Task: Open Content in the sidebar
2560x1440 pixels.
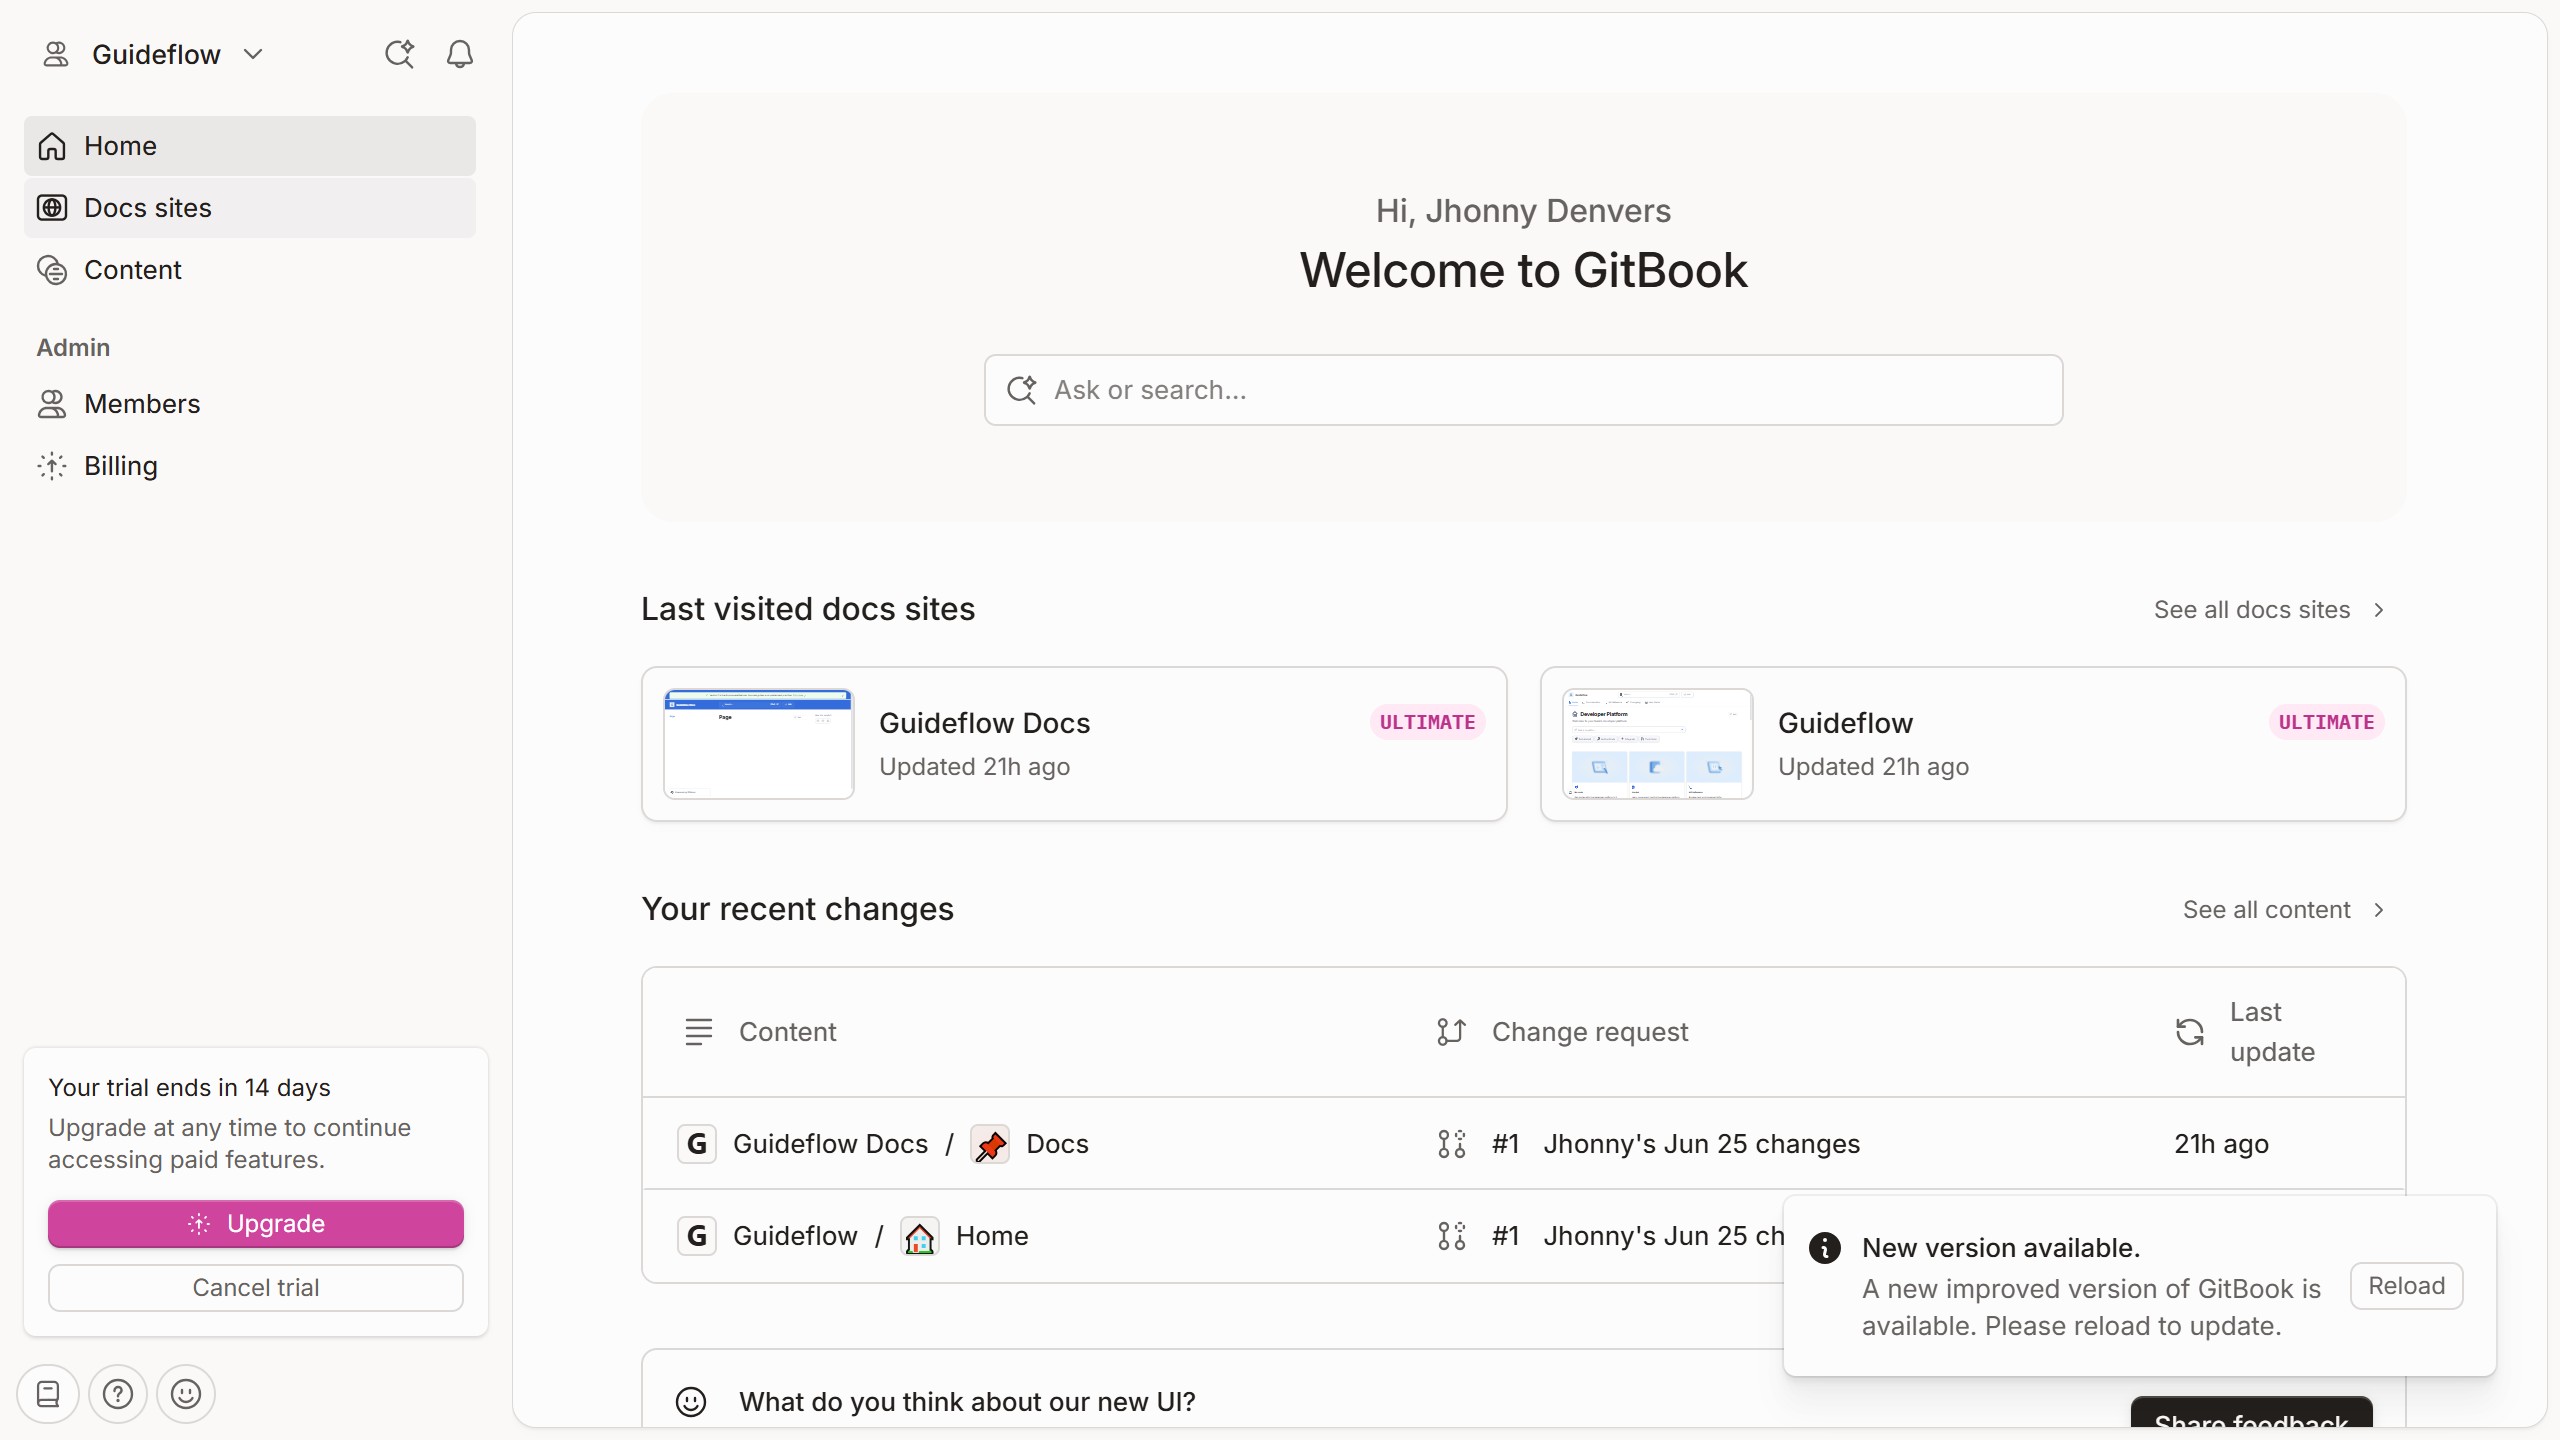Action: [x=250, y=270]
